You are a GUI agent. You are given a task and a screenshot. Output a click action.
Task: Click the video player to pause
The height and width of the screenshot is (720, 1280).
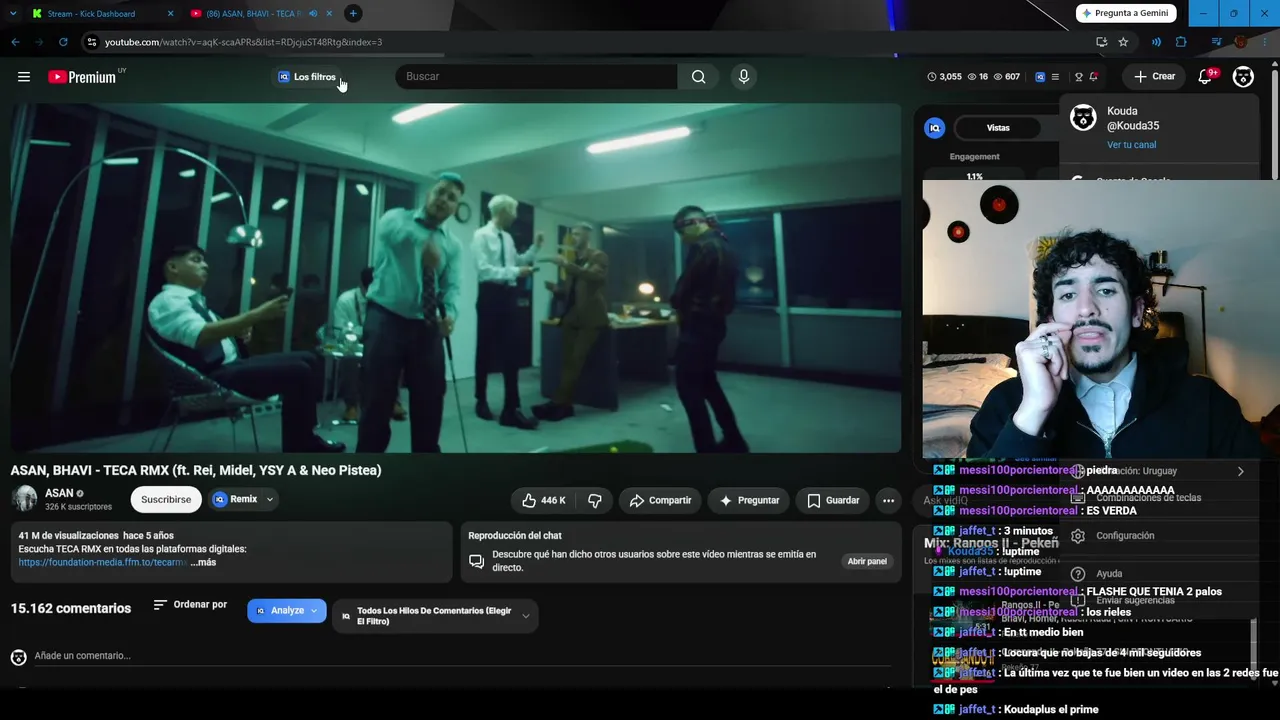[x=456, y=278]
